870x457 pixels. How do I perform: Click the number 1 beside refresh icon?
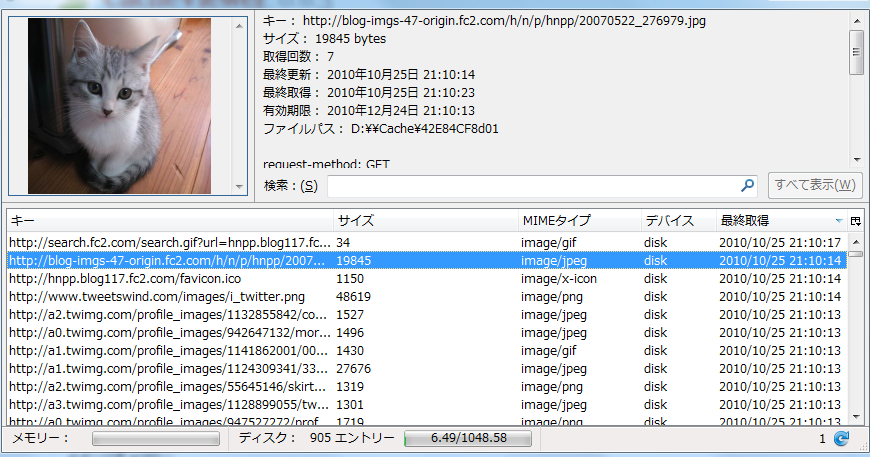tap(822, 439)
